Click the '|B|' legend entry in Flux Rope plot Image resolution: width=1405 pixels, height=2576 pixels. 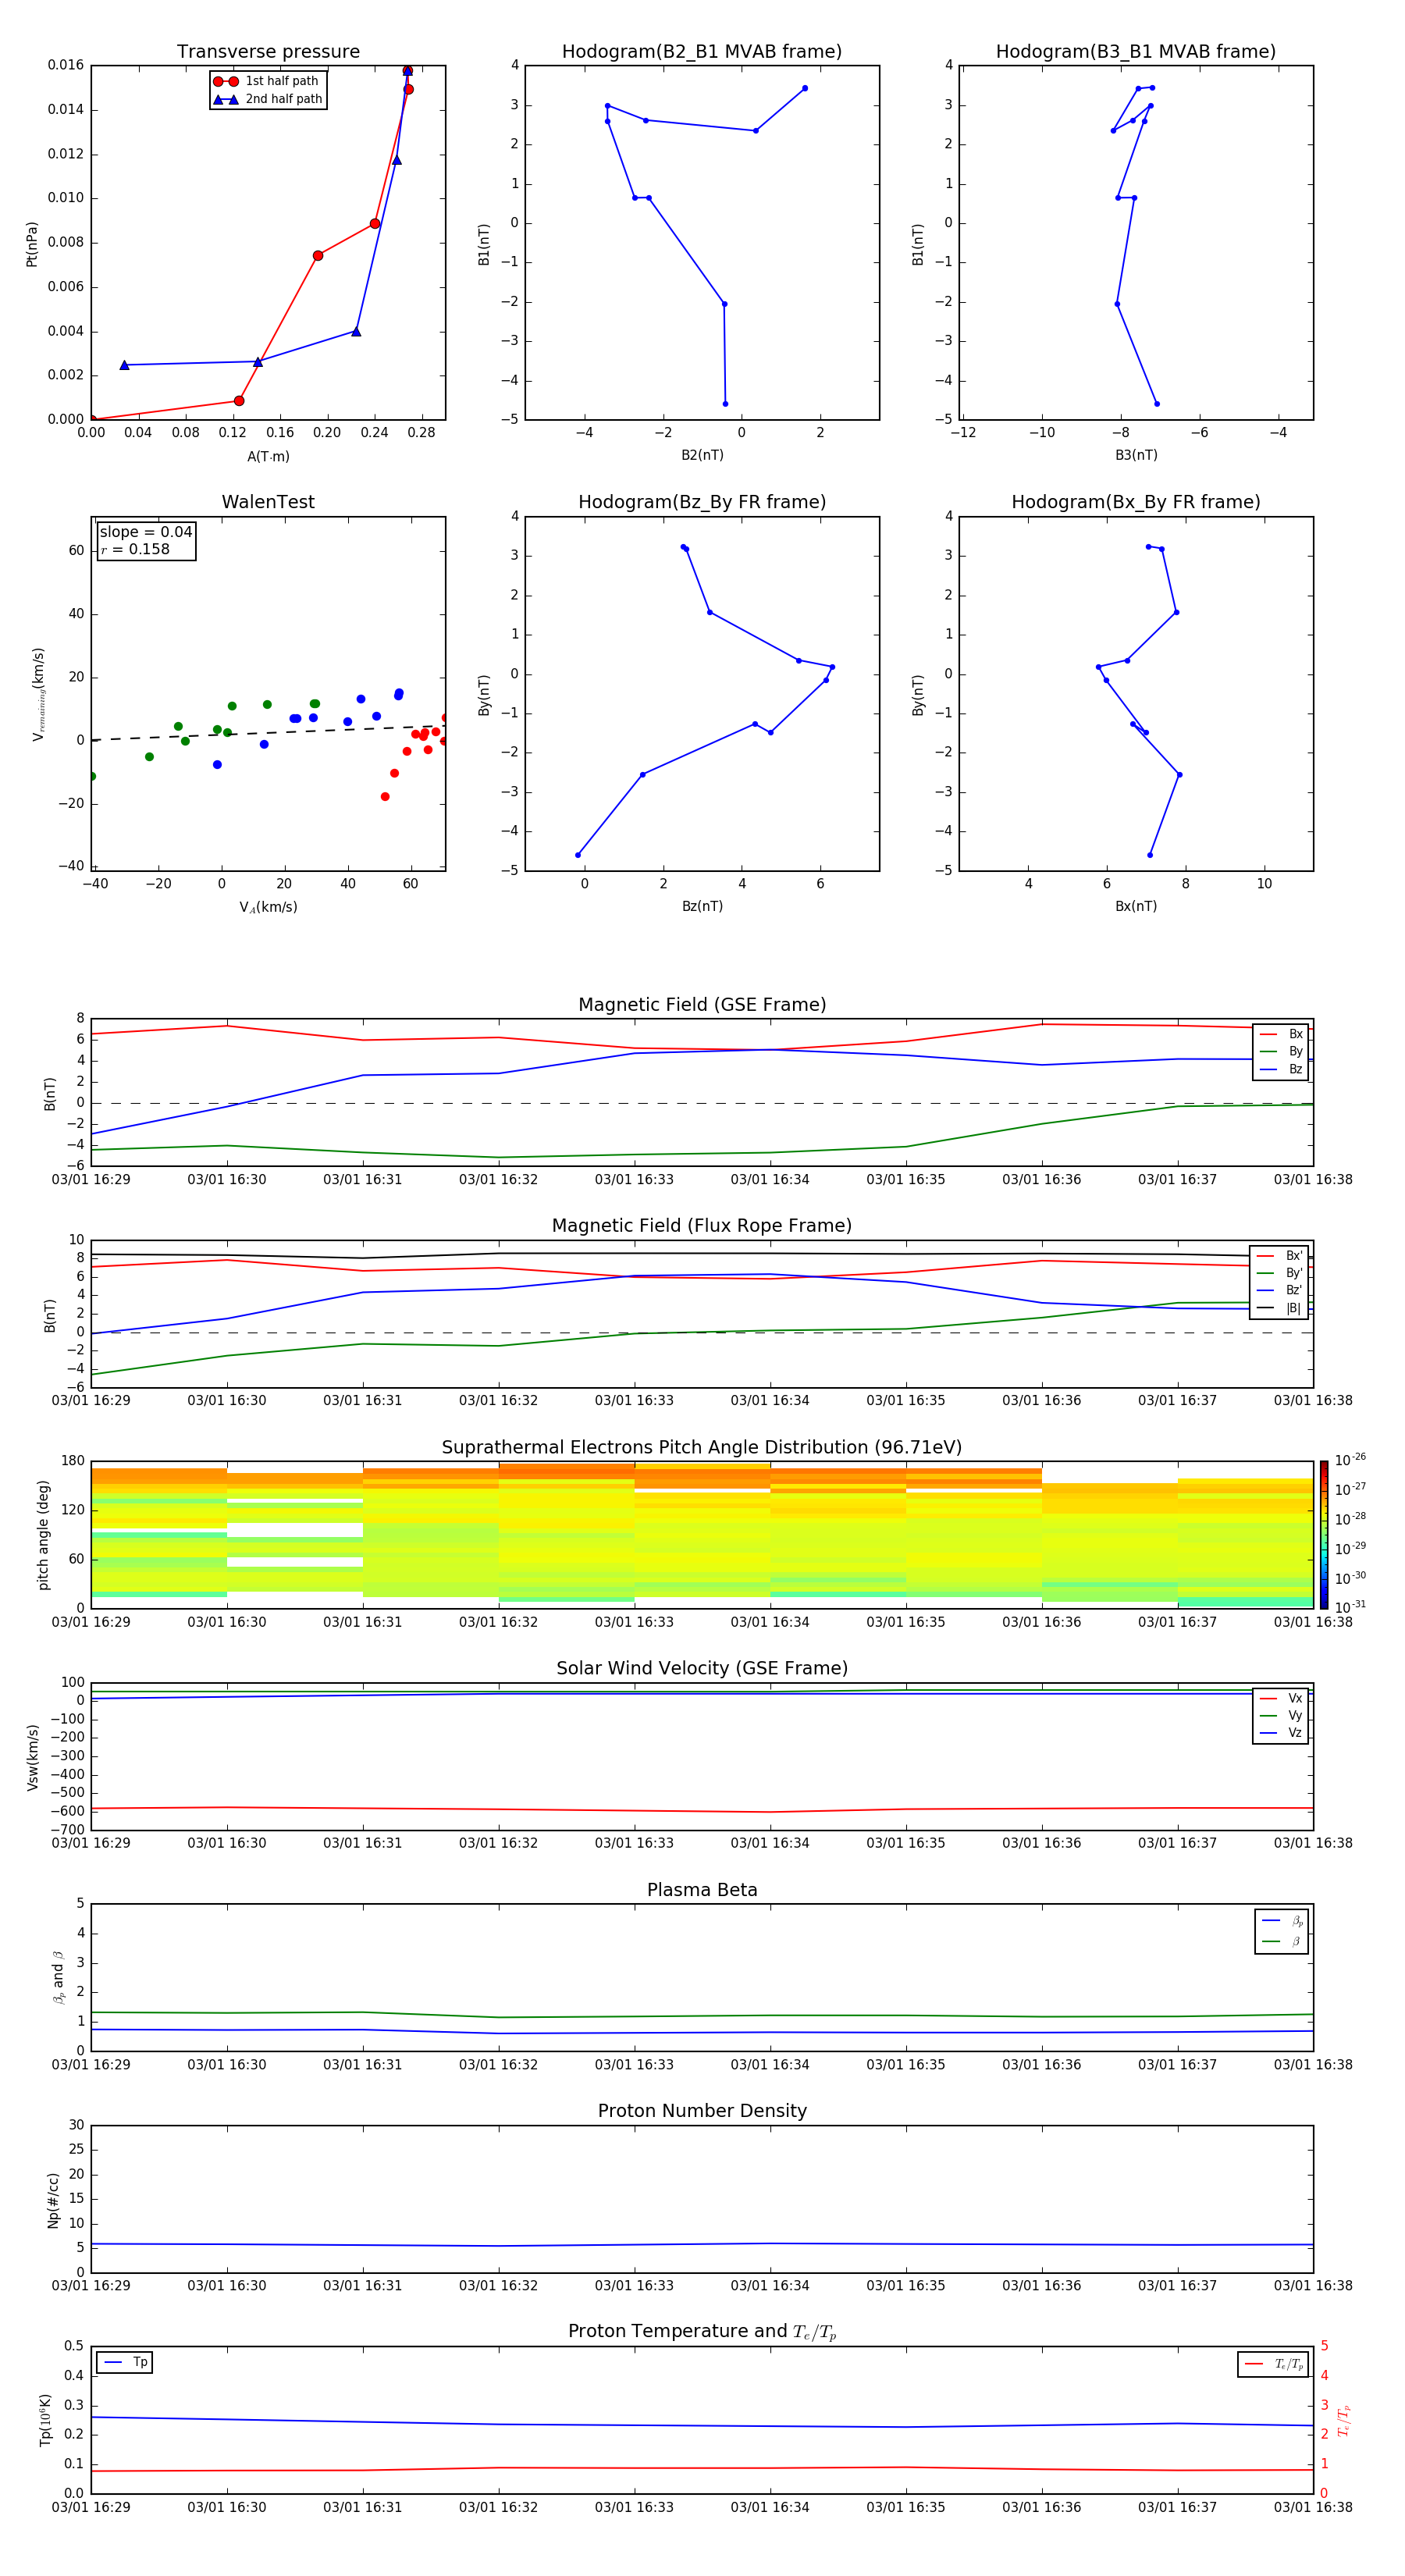1279,1308
